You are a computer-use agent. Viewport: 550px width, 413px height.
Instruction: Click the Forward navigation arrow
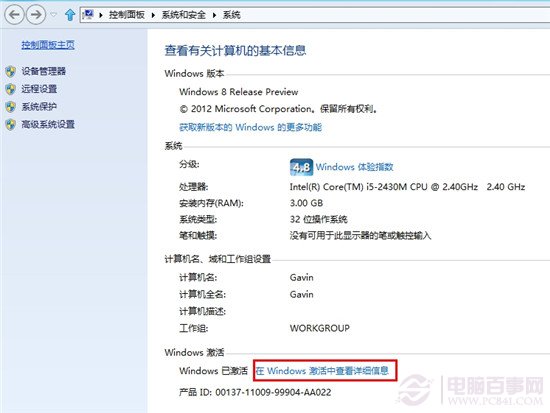point(36,15)
